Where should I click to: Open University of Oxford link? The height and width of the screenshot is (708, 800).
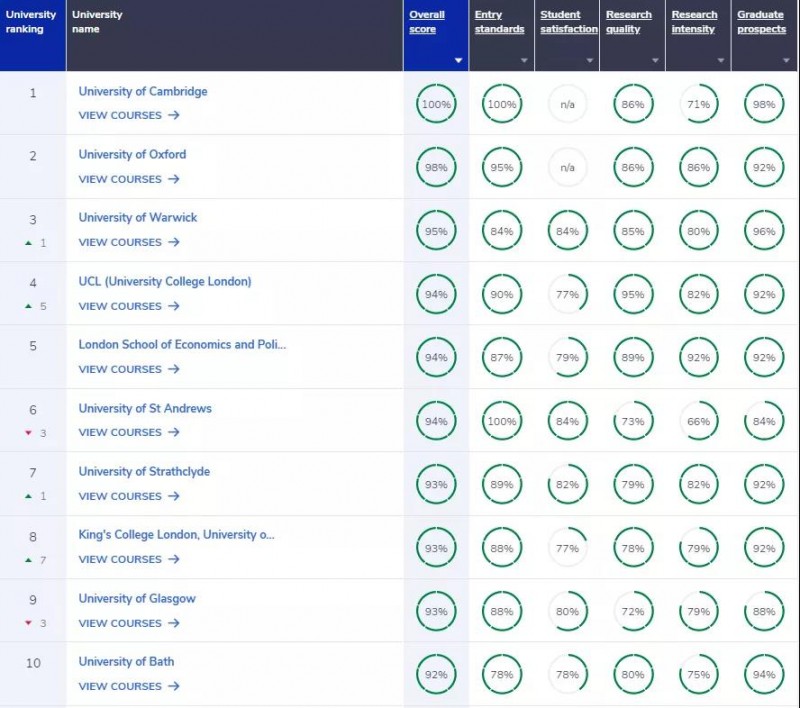pyautogui.click(x=132, y=155)
